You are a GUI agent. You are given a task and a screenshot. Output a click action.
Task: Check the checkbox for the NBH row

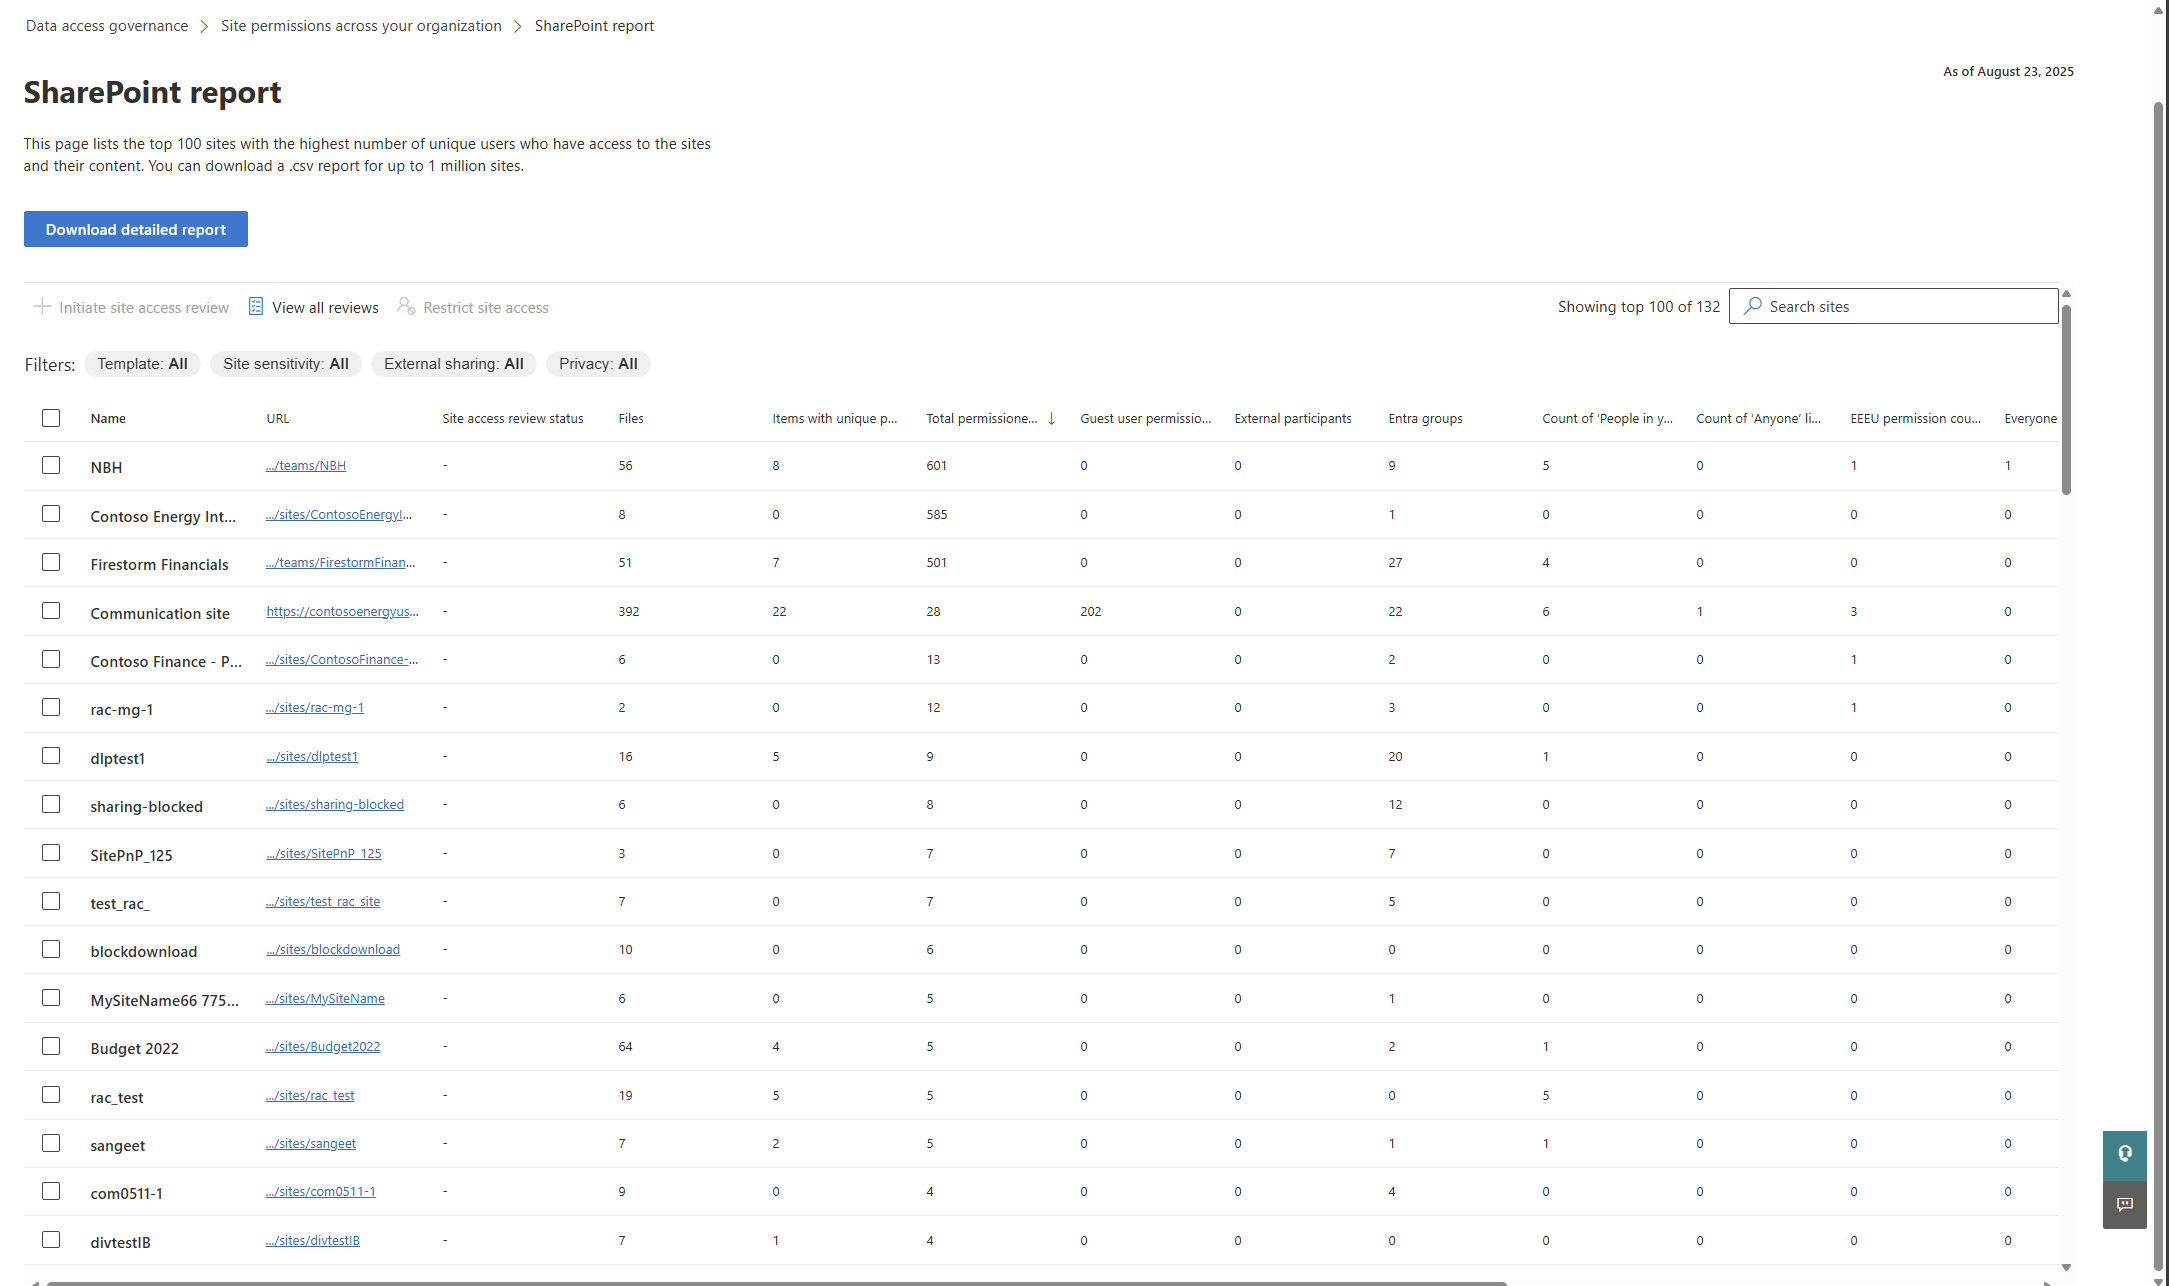click(51, 464)
